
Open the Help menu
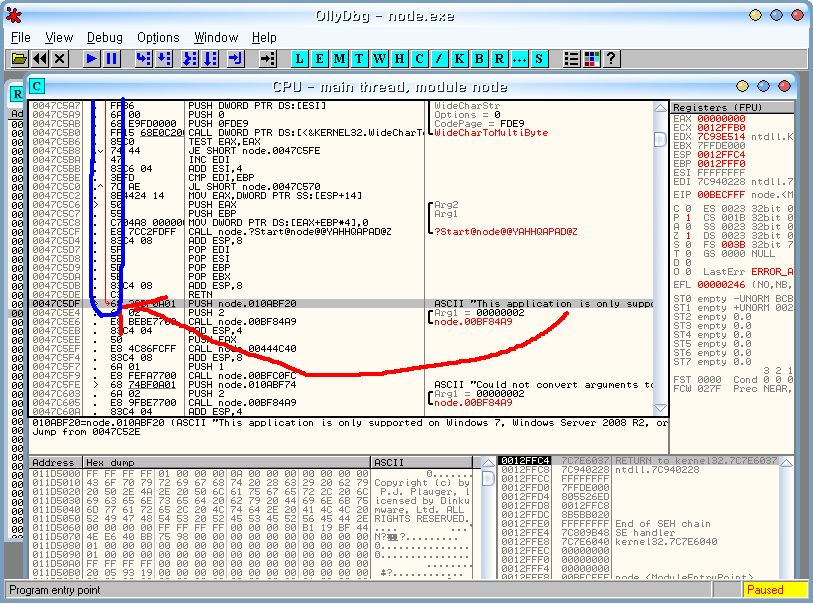(264, 37)
